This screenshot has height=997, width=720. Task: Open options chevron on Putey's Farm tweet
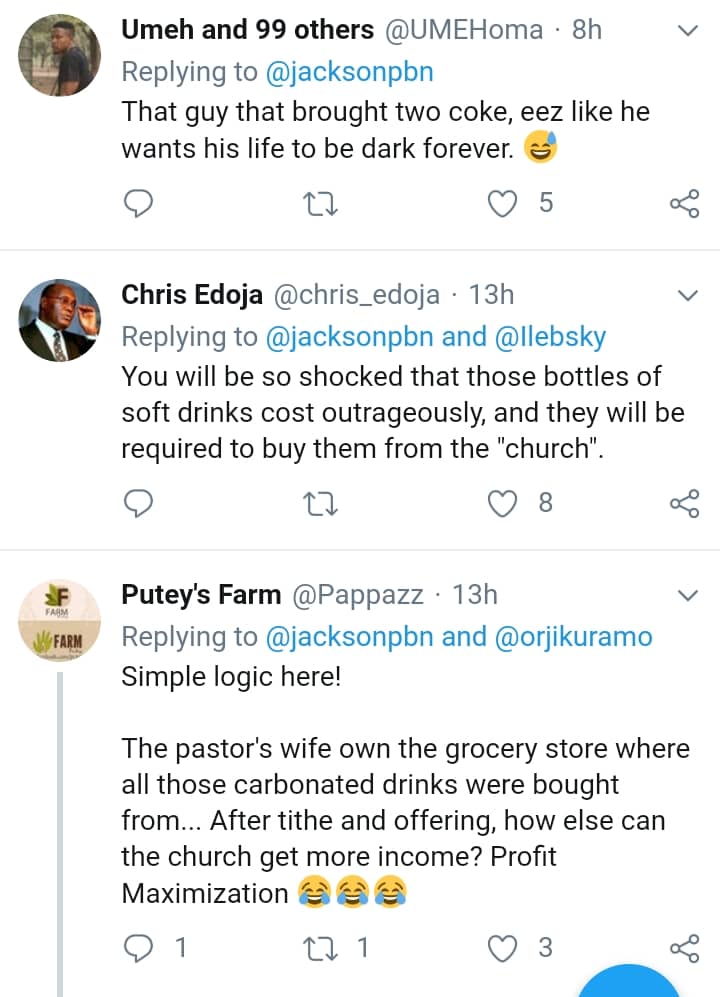pyautogui.click(x=688, y=596)
